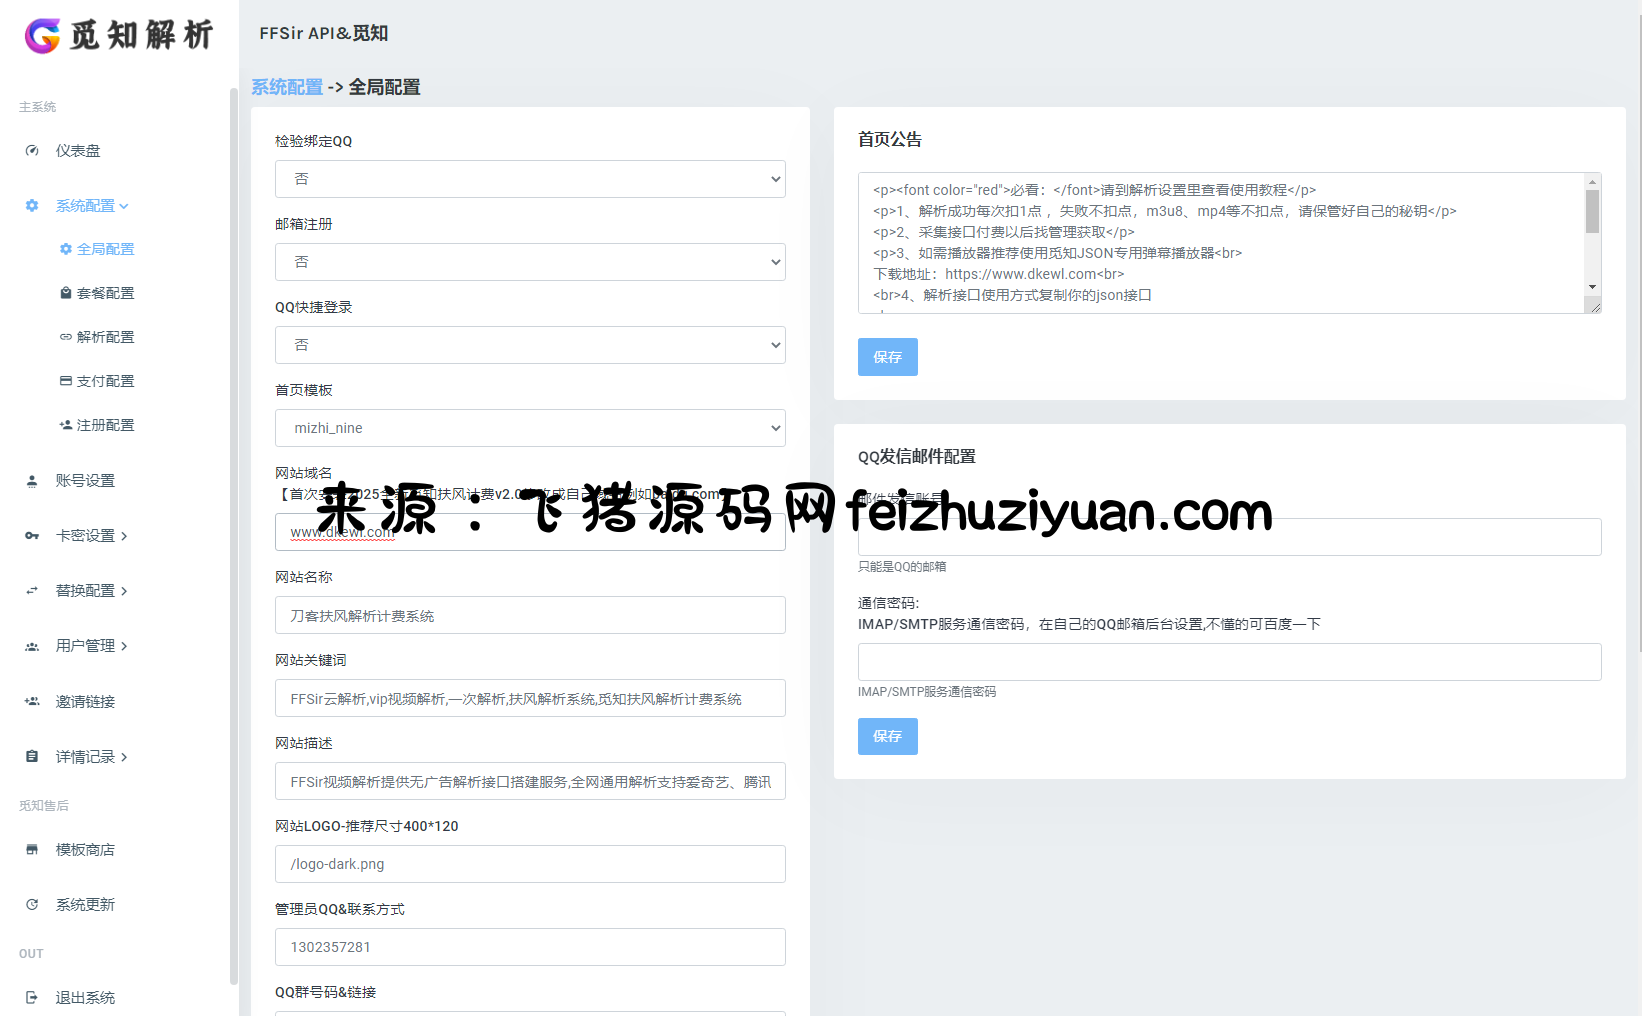Viewport: 1642px width, 1016px height.
Task: Open the 邮箱注册 dropdown
Action: [x=530, y=262]
